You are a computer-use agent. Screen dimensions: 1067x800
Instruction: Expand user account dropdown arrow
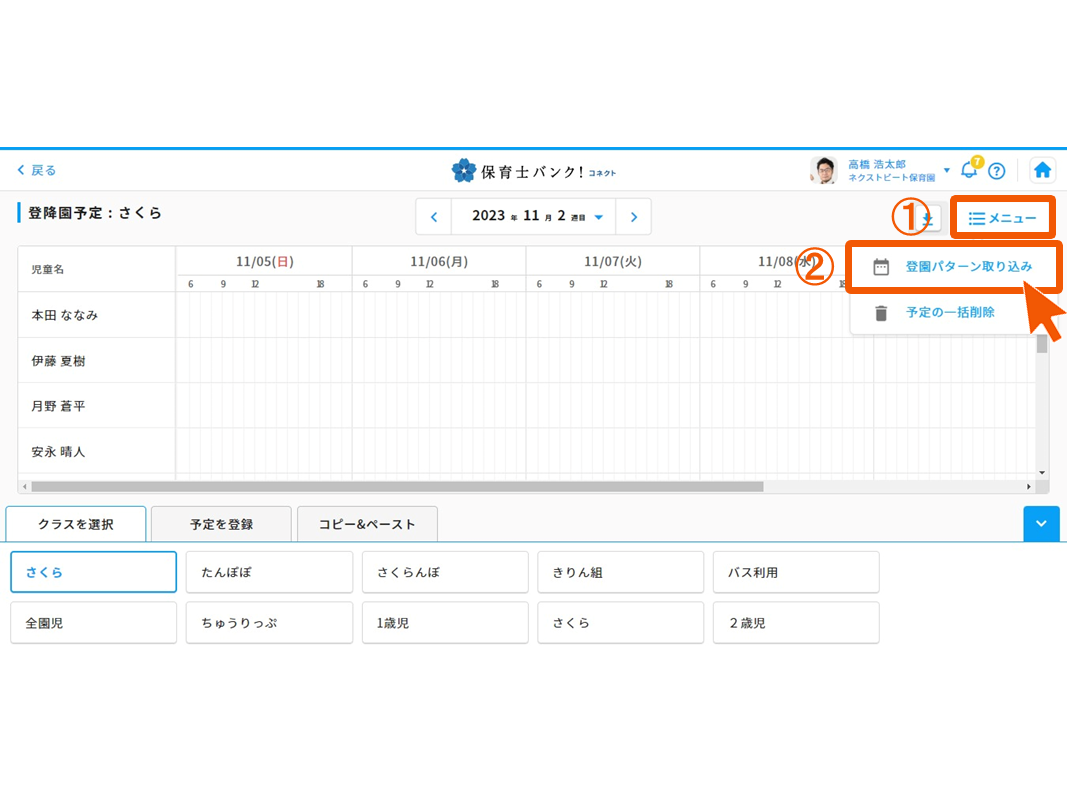tap(947, 170)
